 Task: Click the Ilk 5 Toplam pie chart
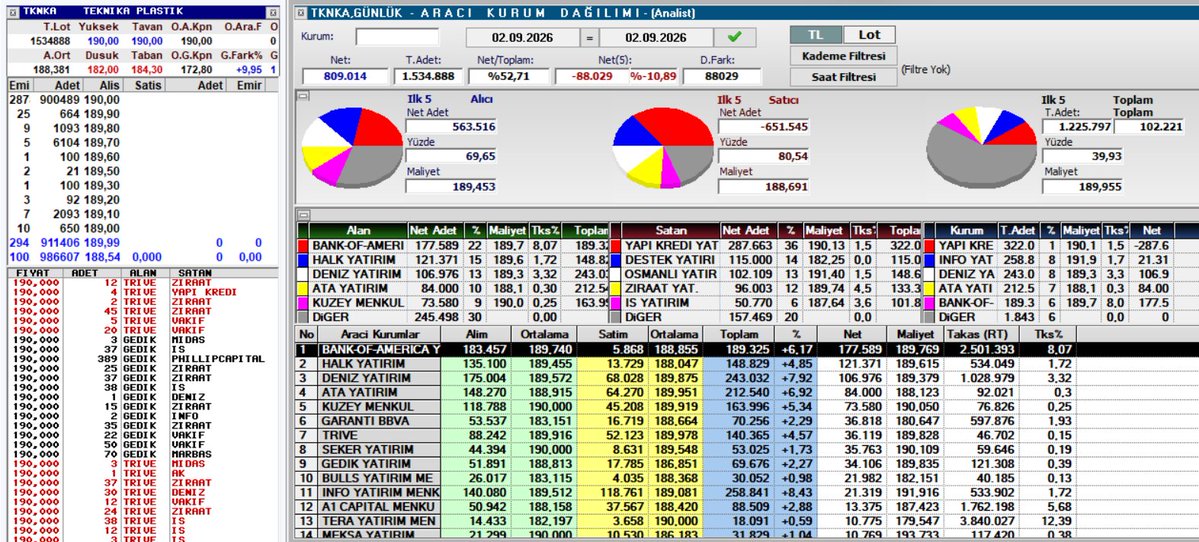coord(981,148)
